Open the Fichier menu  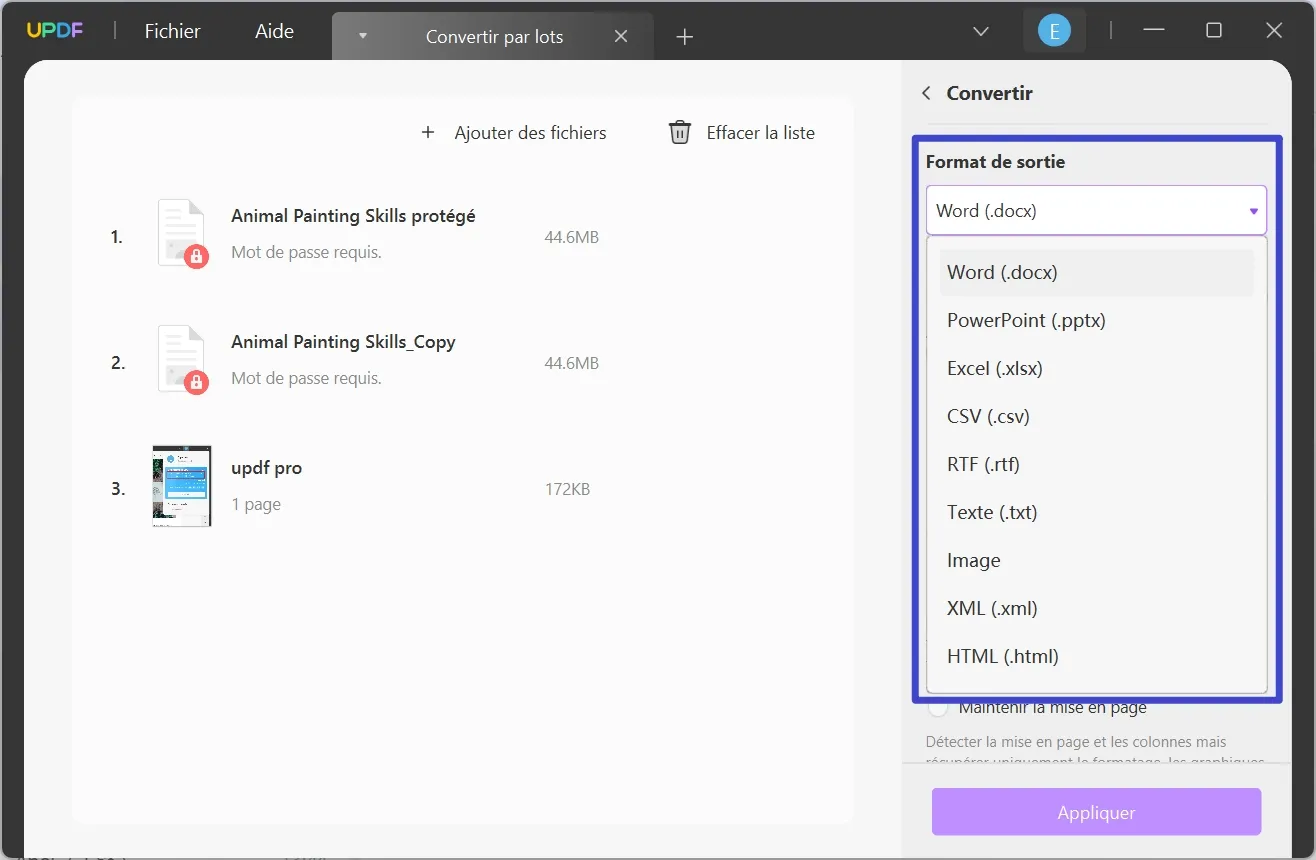point(171,31)
